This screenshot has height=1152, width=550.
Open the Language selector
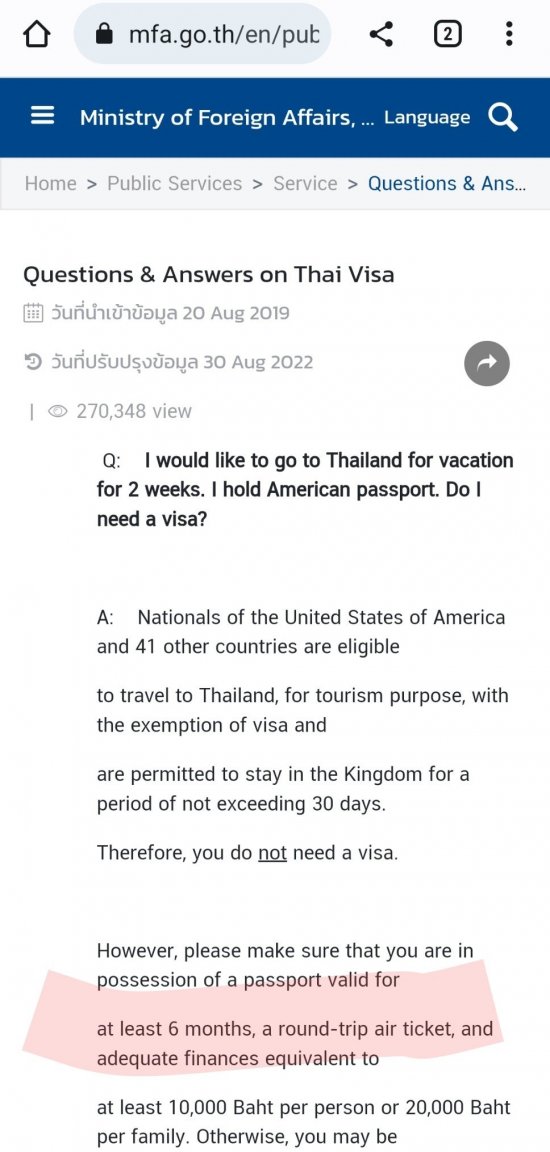(427, 118)
